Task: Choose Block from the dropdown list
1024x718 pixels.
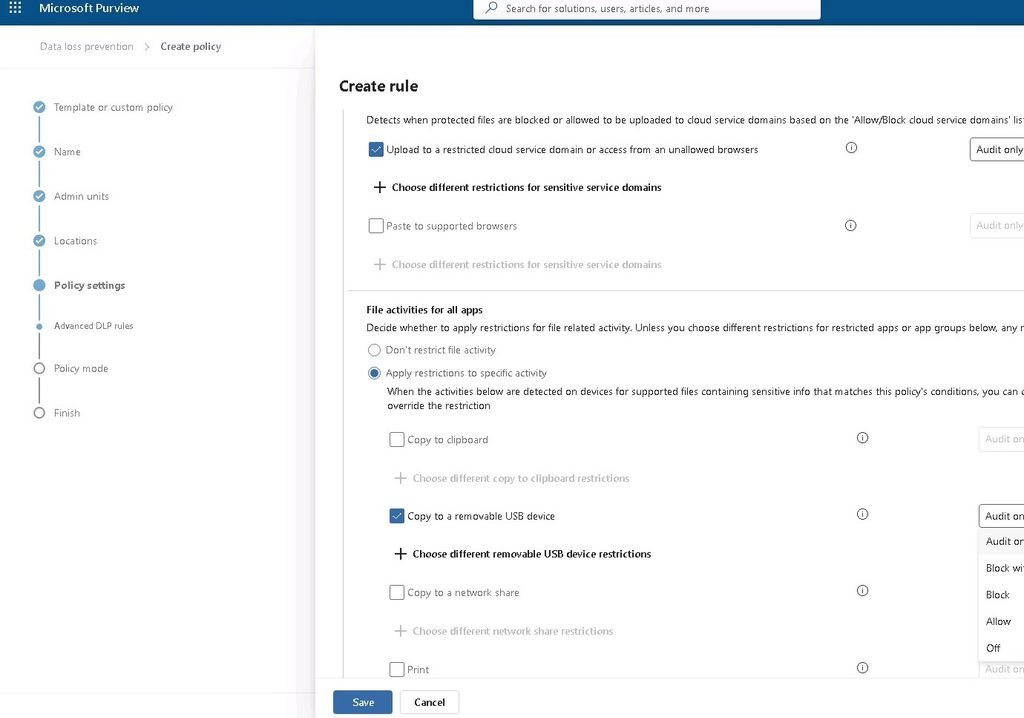Action: pos(1000,595)
